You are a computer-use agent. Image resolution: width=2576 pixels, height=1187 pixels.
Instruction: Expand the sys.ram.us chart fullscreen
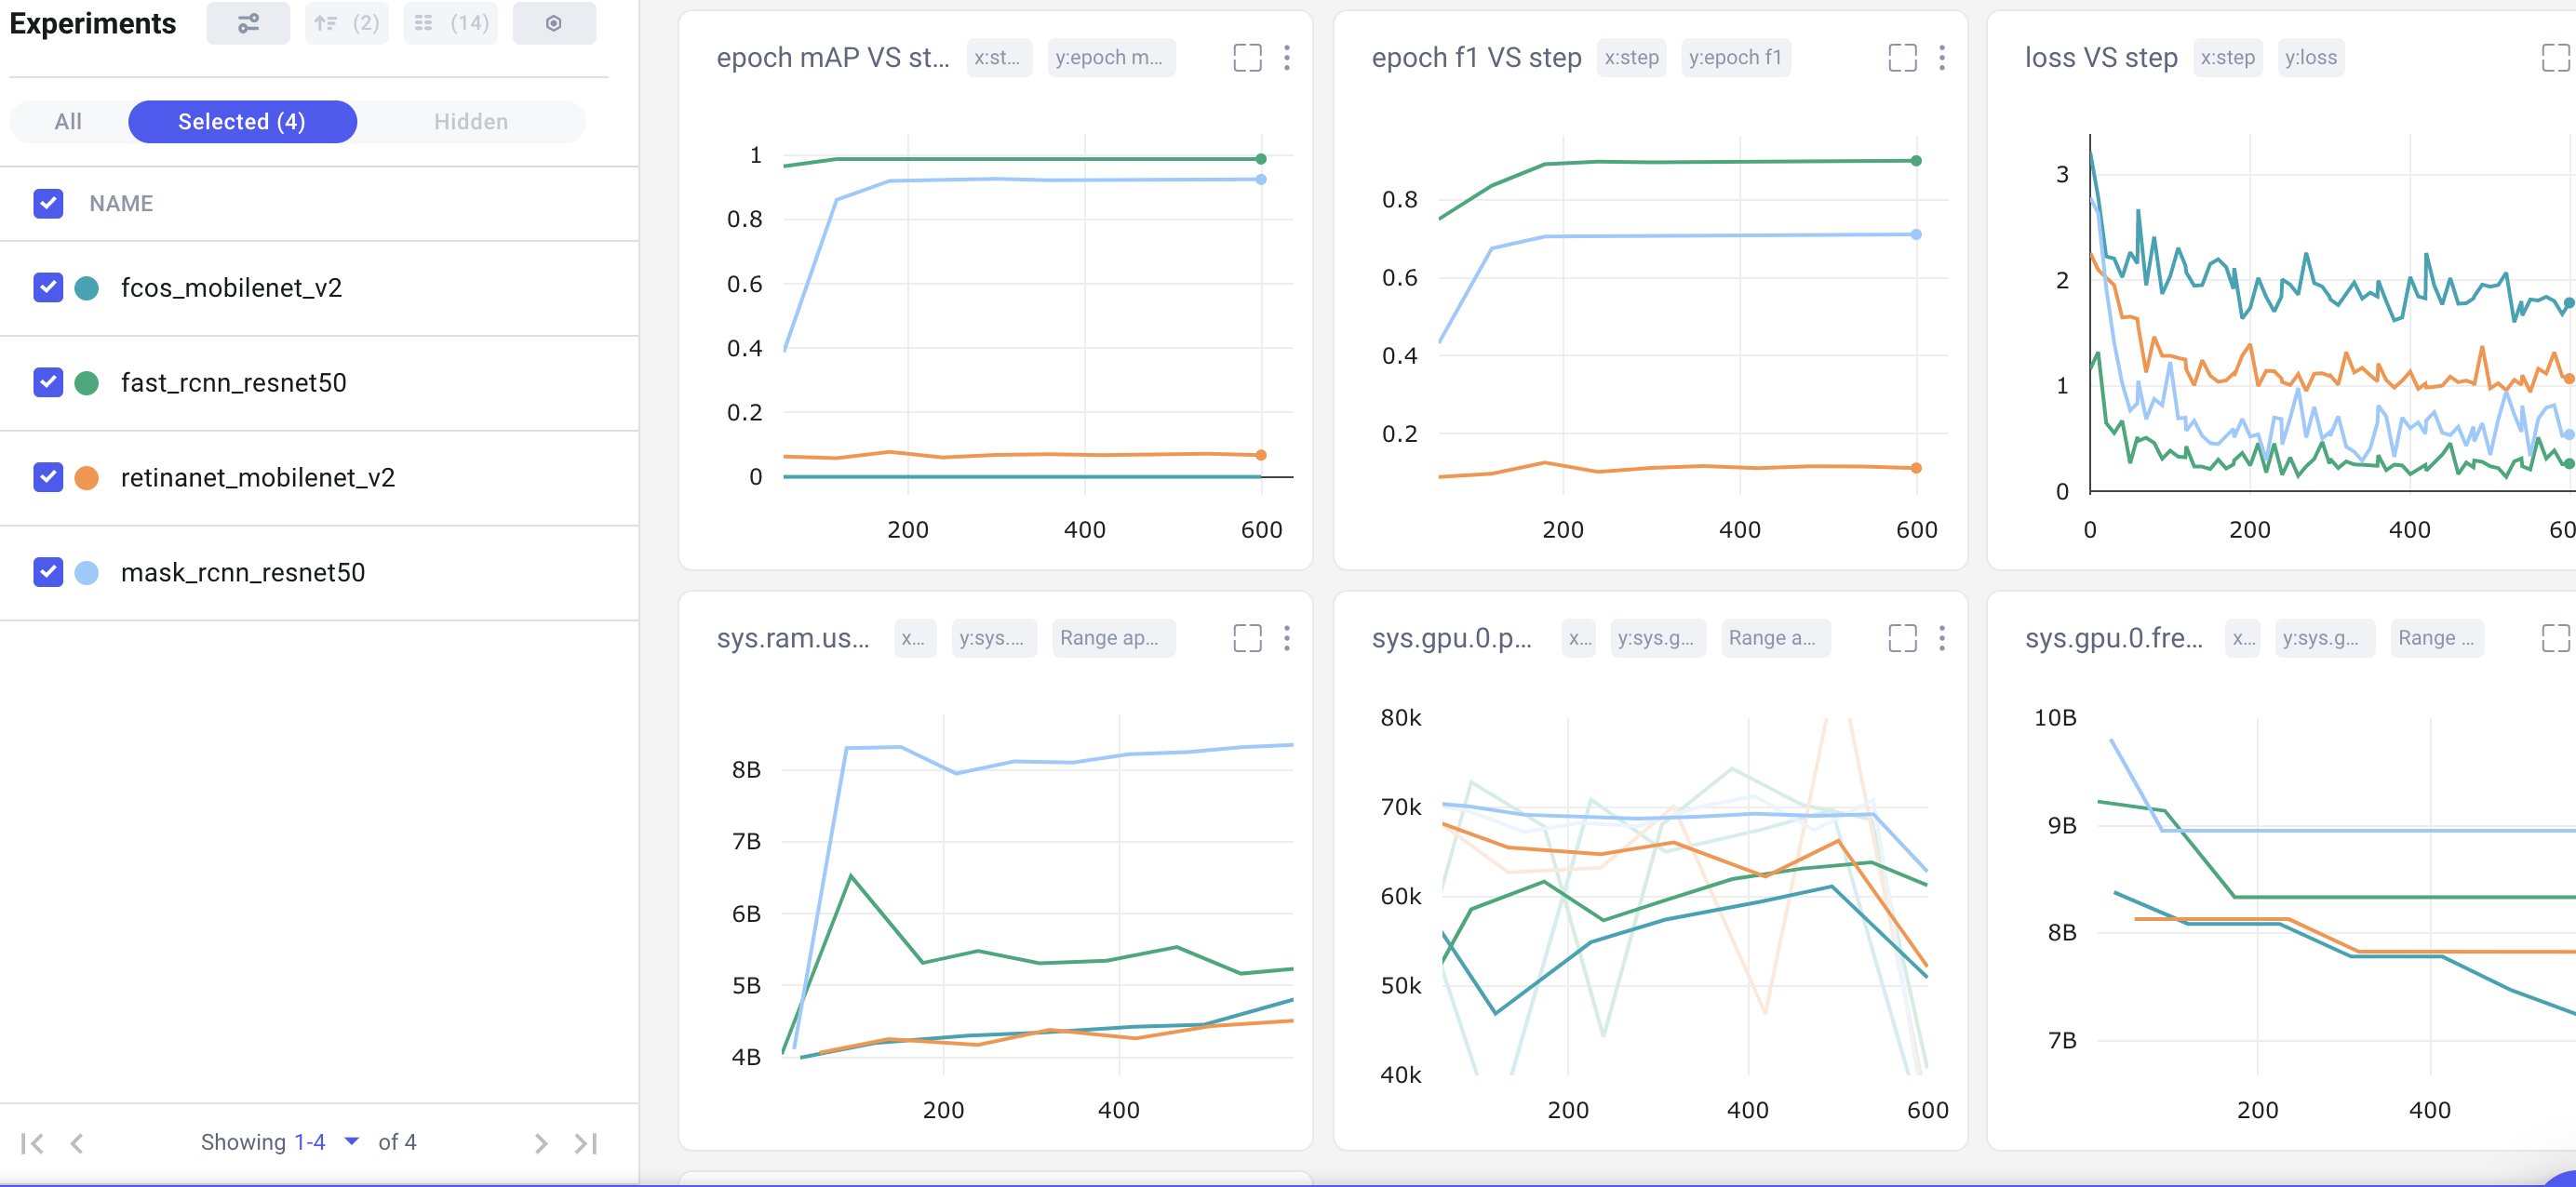coord(1247,638)
